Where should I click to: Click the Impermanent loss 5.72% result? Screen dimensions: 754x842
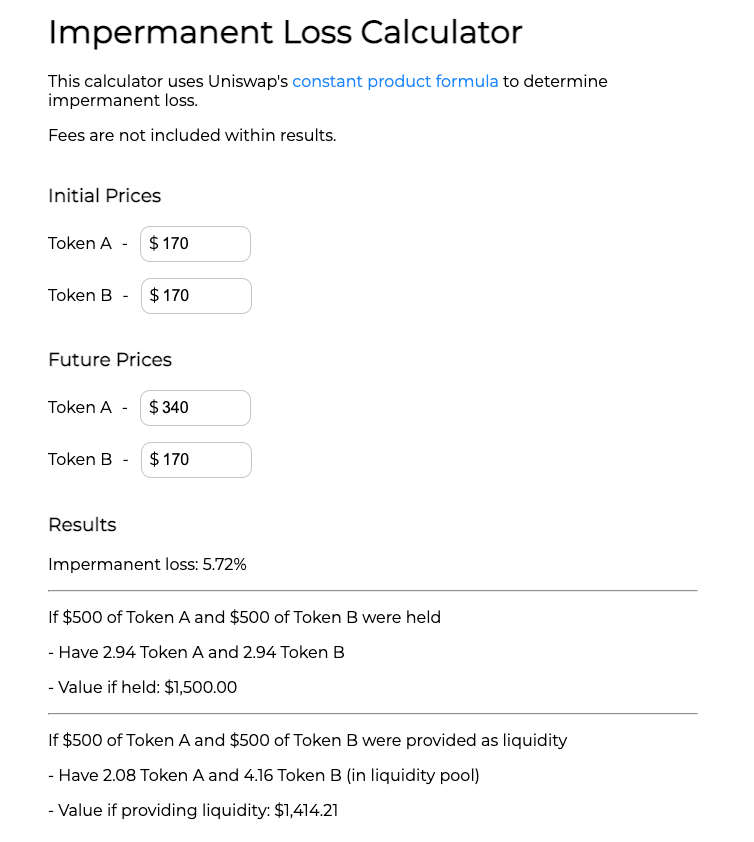147,565
